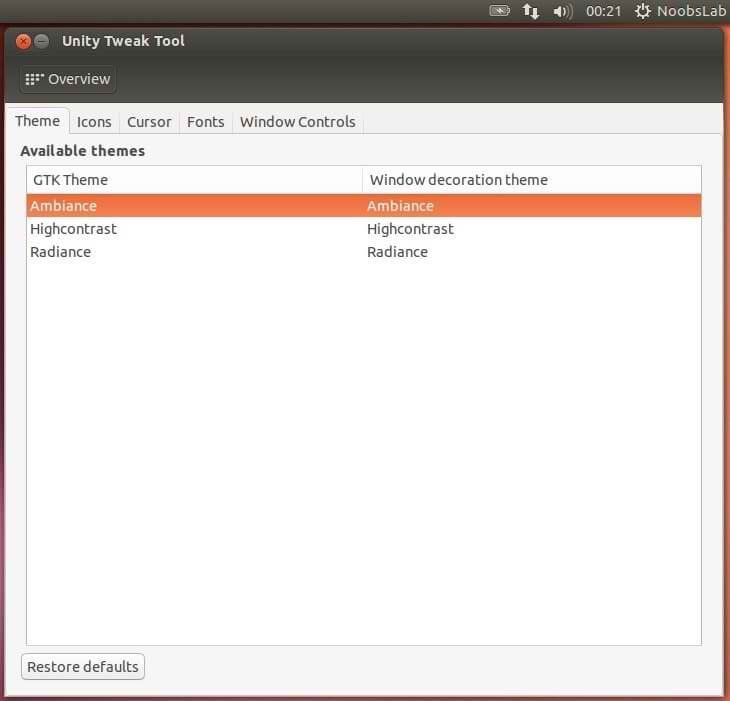Open the sound volume indicator
Image resolution: width=730 pixels, height=701 pixels.
[x=563, y=11]
